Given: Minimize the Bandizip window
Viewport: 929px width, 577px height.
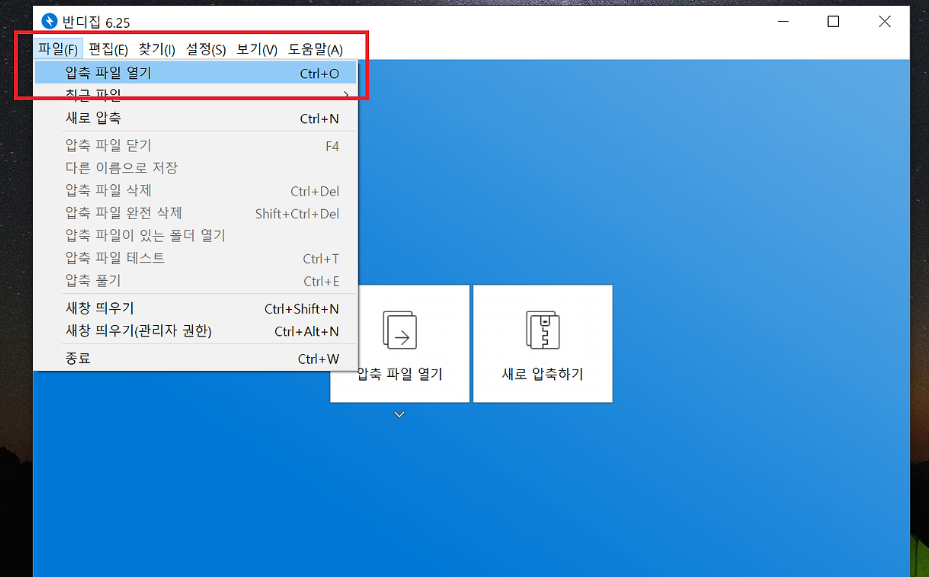Looking at the screenshot, I should tap(783, 21).
